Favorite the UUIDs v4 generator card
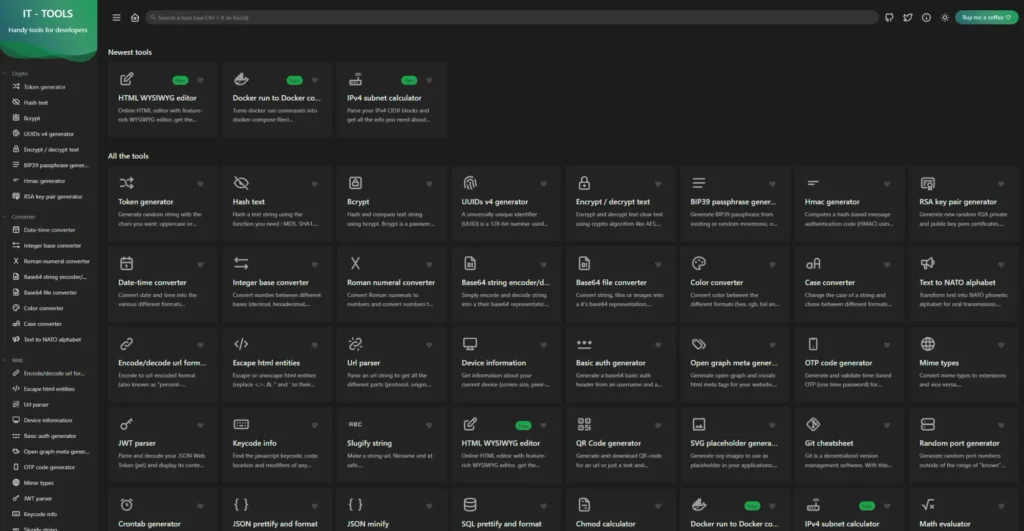Viewport: 1024px width, 531px height. [x=543, y=184]
